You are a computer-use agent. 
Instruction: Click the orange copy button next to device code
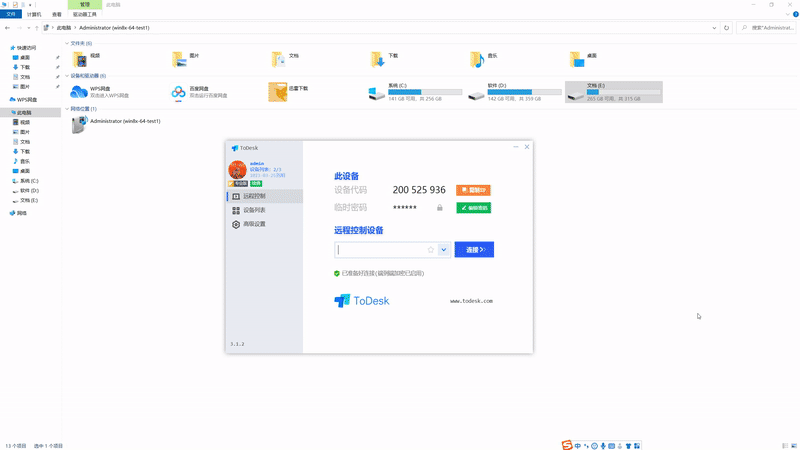pyautogui.click(x=473, y=190)
